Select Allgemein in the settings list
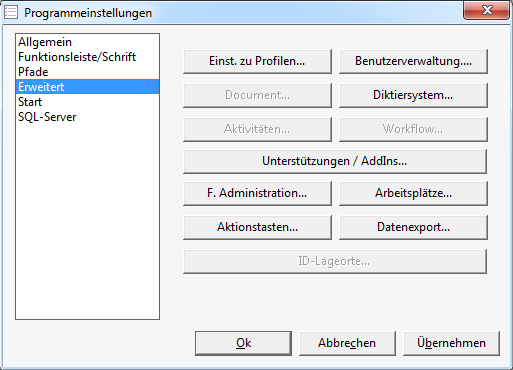This screenshot has height=370, width=513. 87,42
